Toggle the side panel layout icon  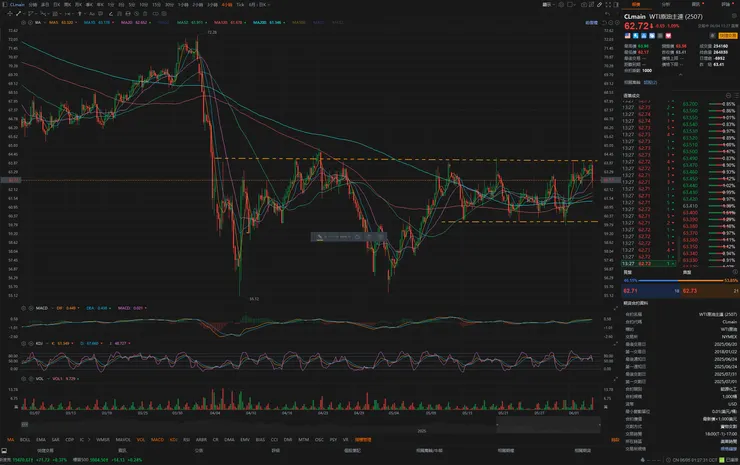(616, 4)
